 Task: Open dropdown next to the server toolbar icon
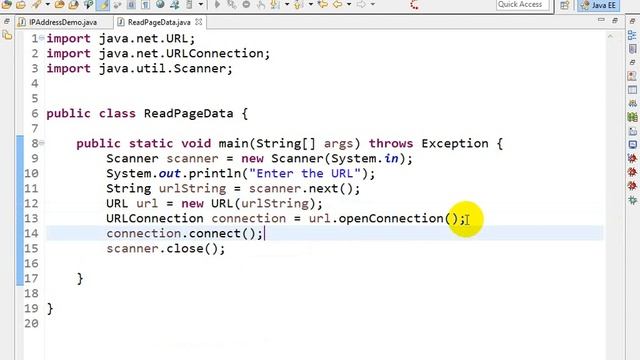201,5
